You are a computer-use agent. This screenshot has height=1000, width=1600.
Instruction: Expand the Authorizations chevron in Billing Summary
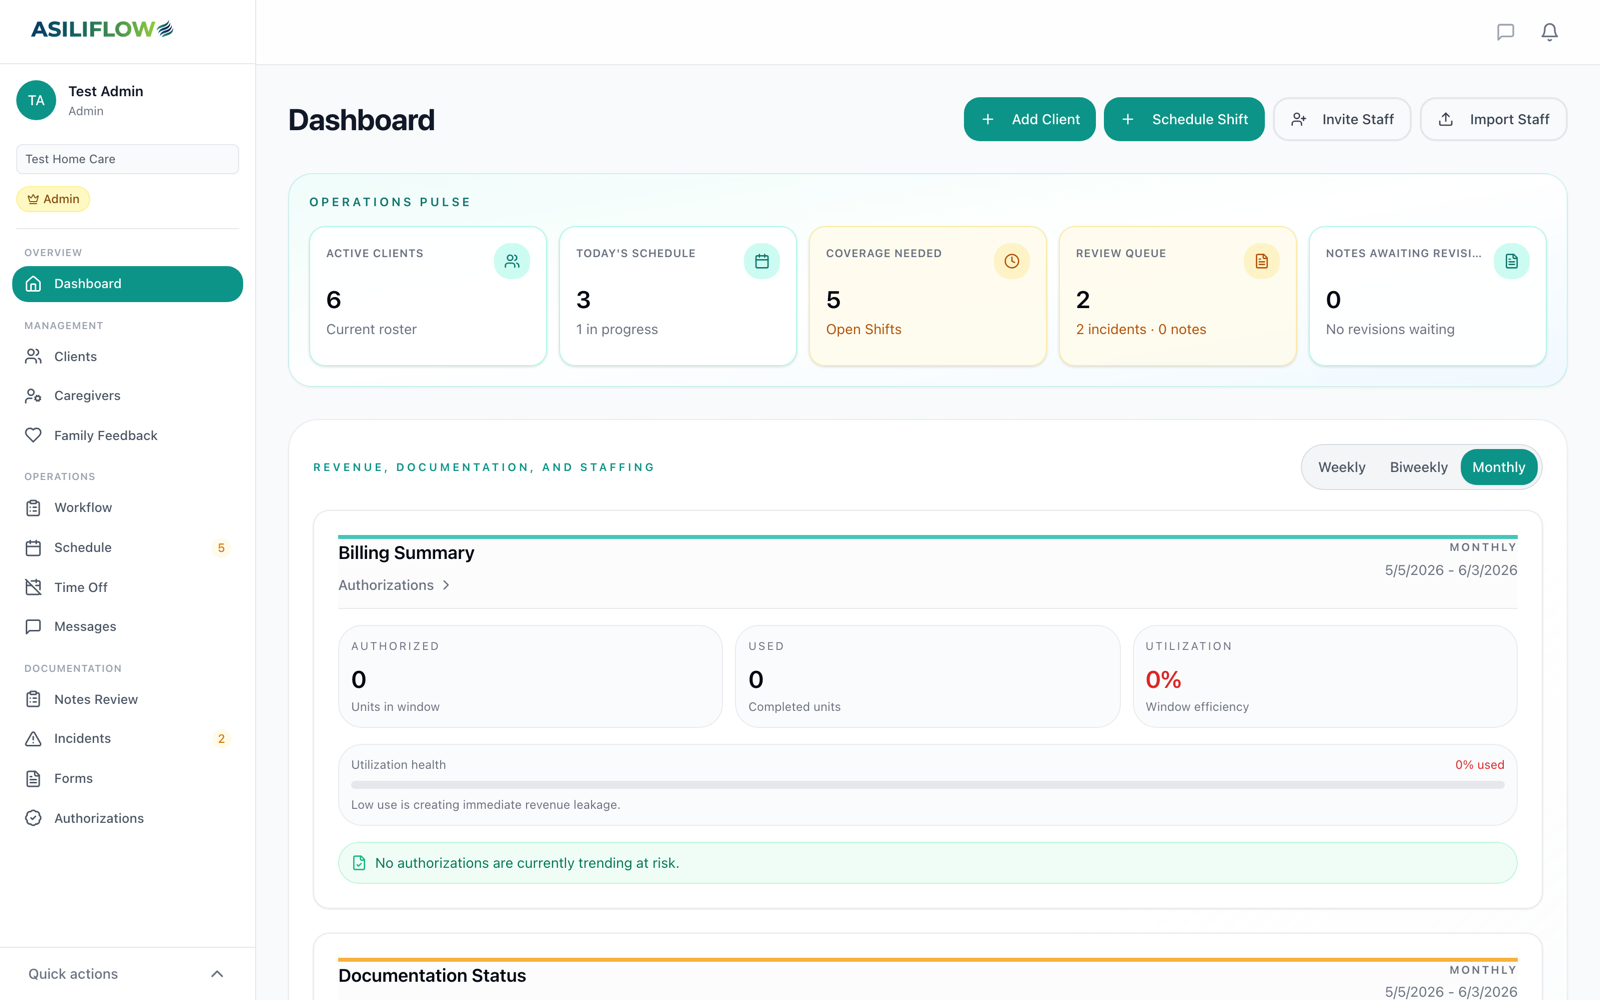(x=446, y=585)
